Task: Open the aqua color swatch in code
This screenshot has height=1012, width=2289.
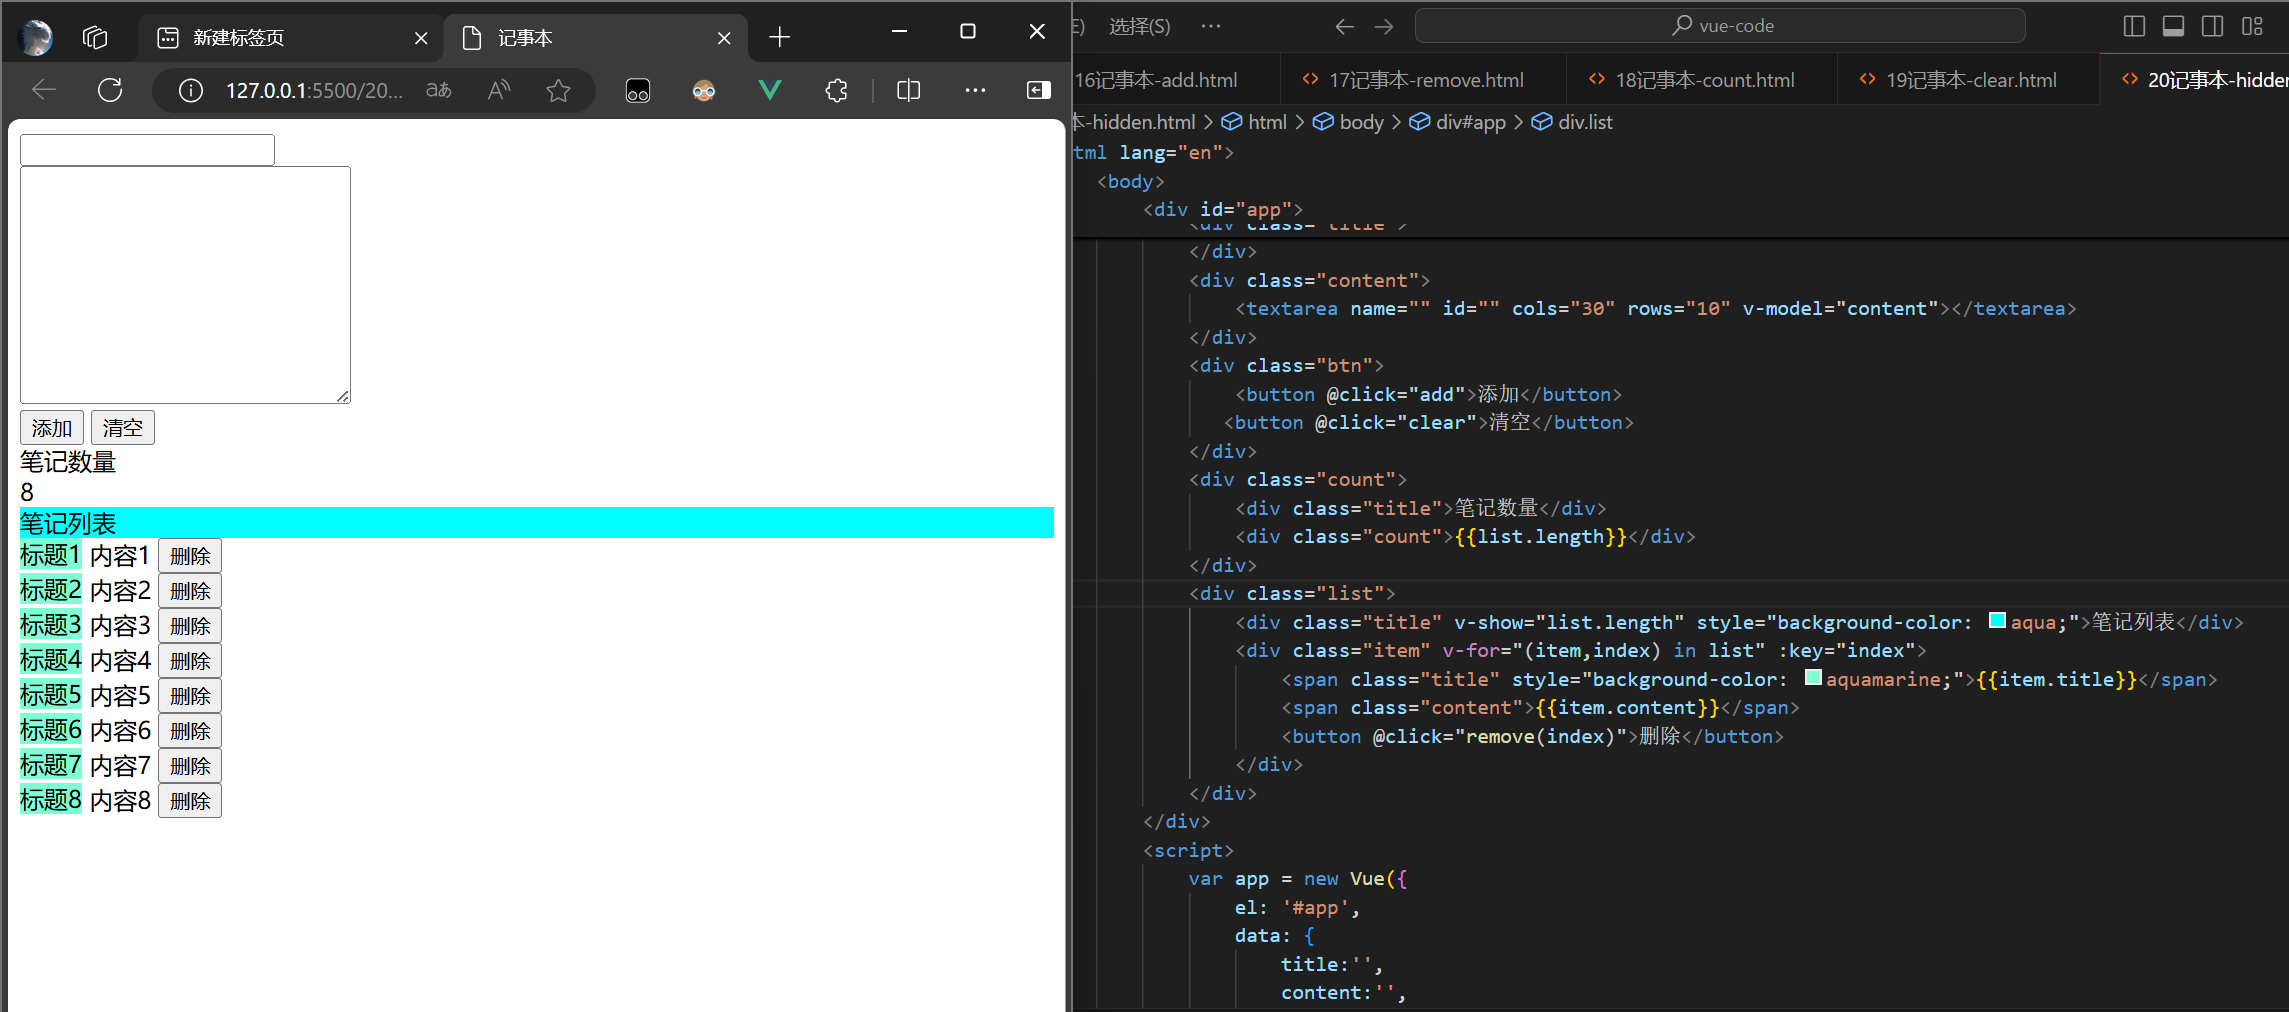Action: pyautogui.click(x=1997, y=621)
